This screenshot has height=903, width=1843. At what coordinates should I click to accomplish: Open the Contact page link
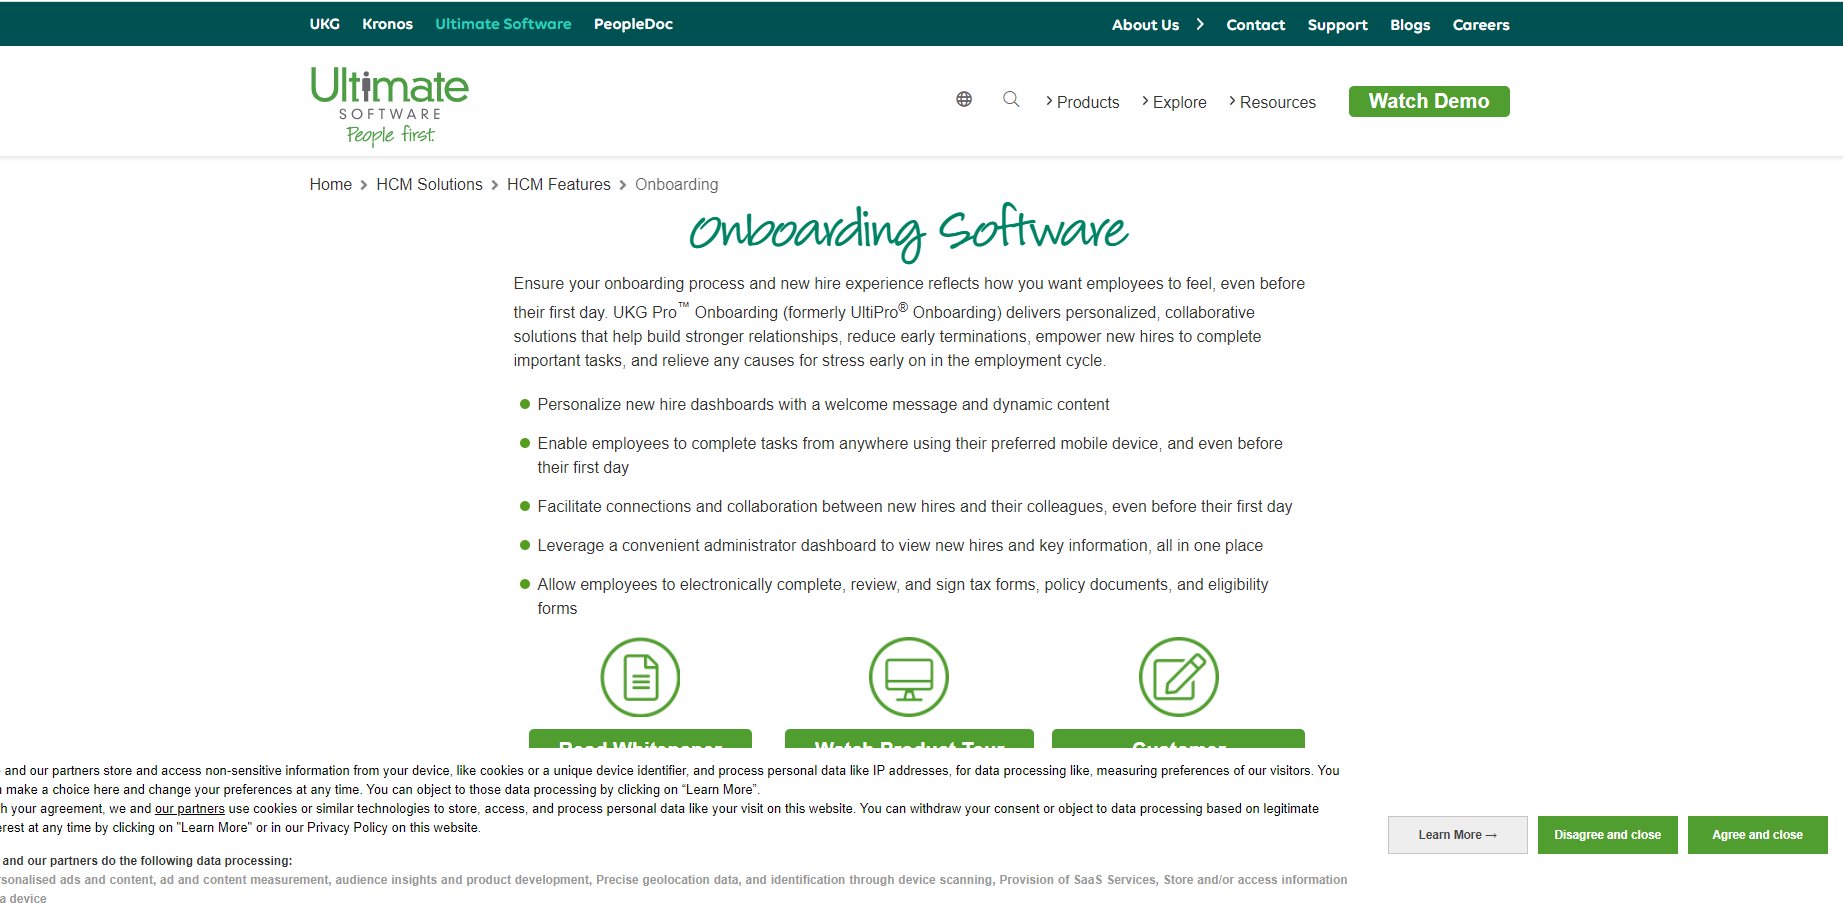pyautogui.click(x=1256, y=25)
